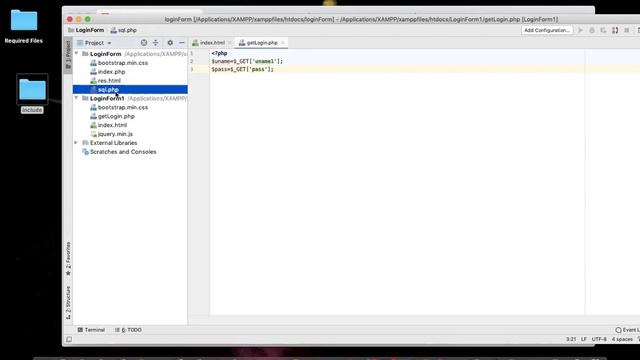Viewport: 640px width, 360px height.
Task: Click the UTF-8 encoding indicator
Action: point(599,339)
